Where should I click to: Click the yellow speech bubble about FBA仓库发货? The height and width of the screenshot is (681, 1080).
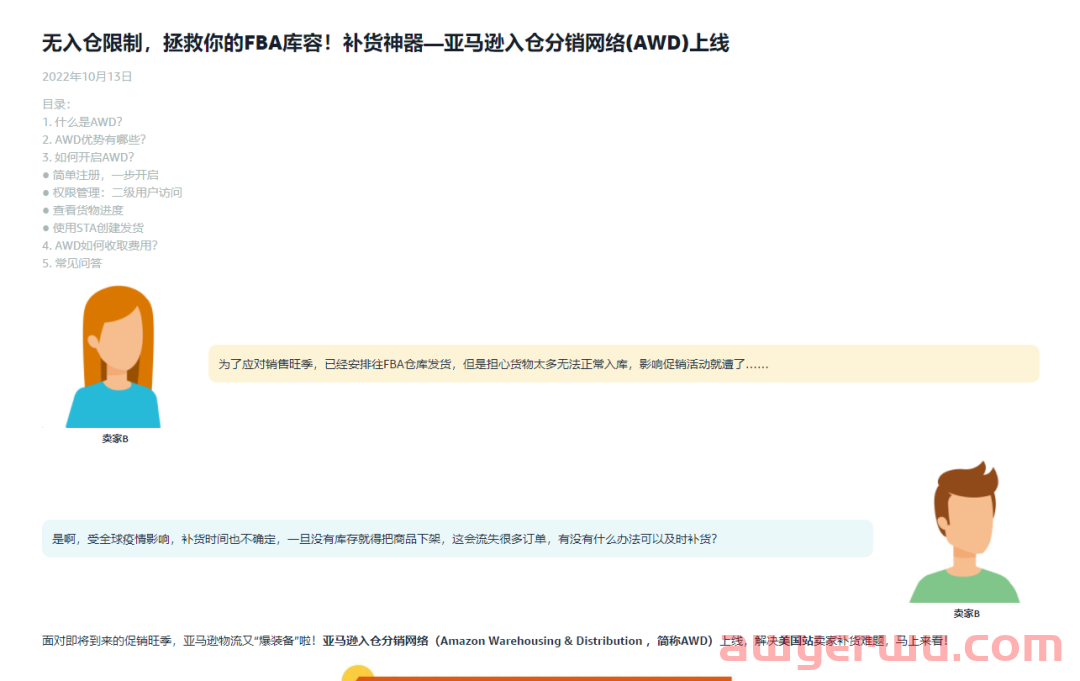[x=623, y=364]
